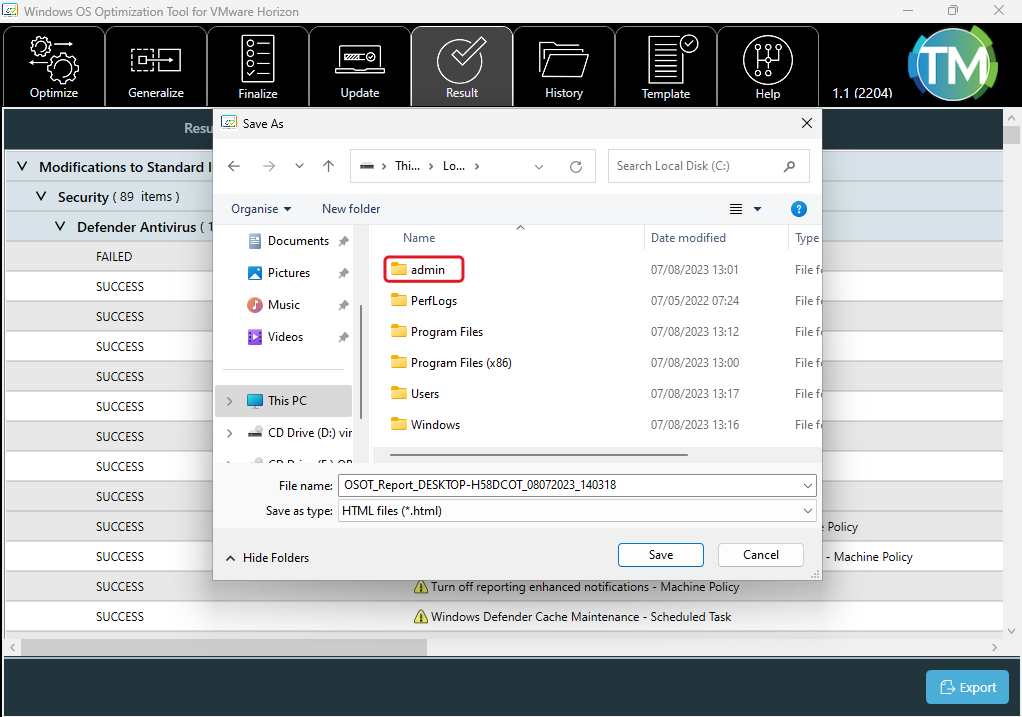The width and height of the screenshot is (1022, 717).
Task: Expand the File name history dropdown
Action: click(x=807, y=485)
